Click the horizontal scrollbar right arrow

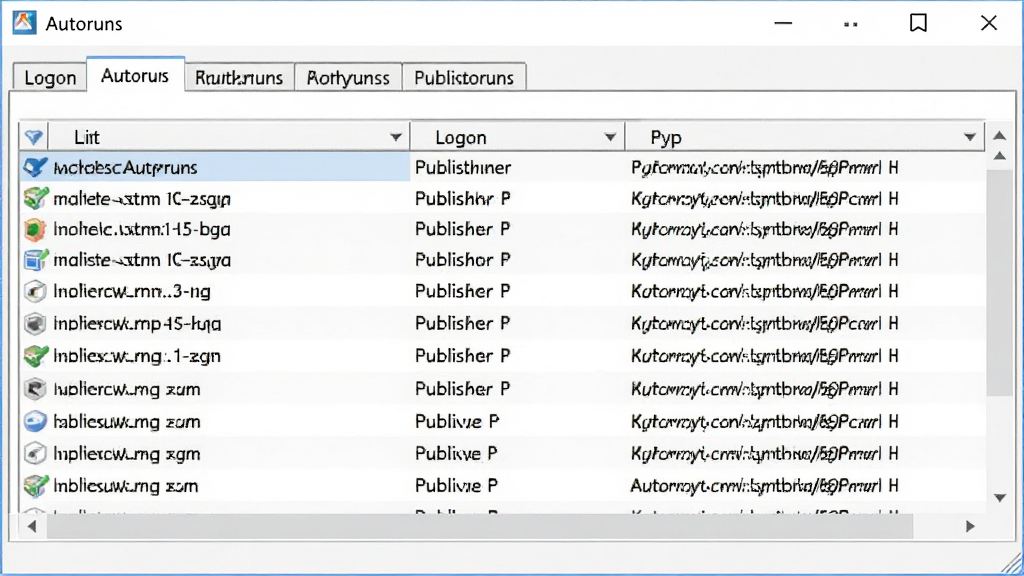[970, 526]
